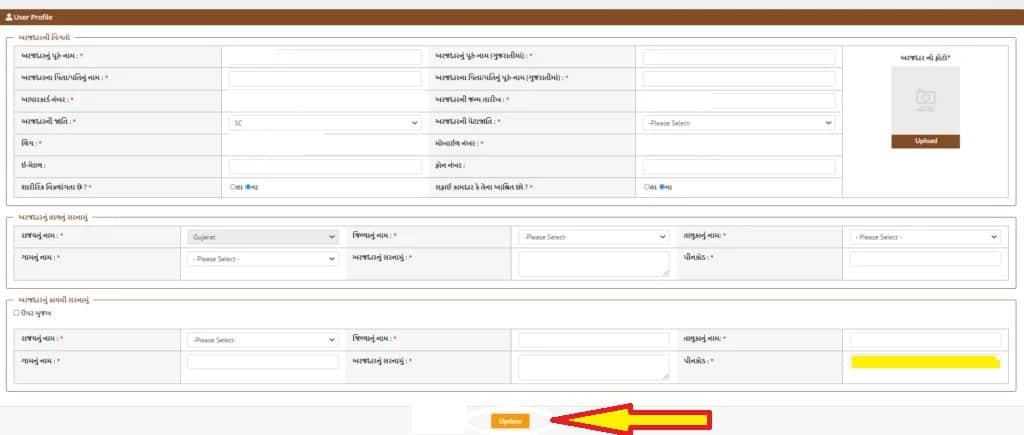Click the applicant full name field
The height and width of the screenshot is (435, 1024).
point(325,57)
